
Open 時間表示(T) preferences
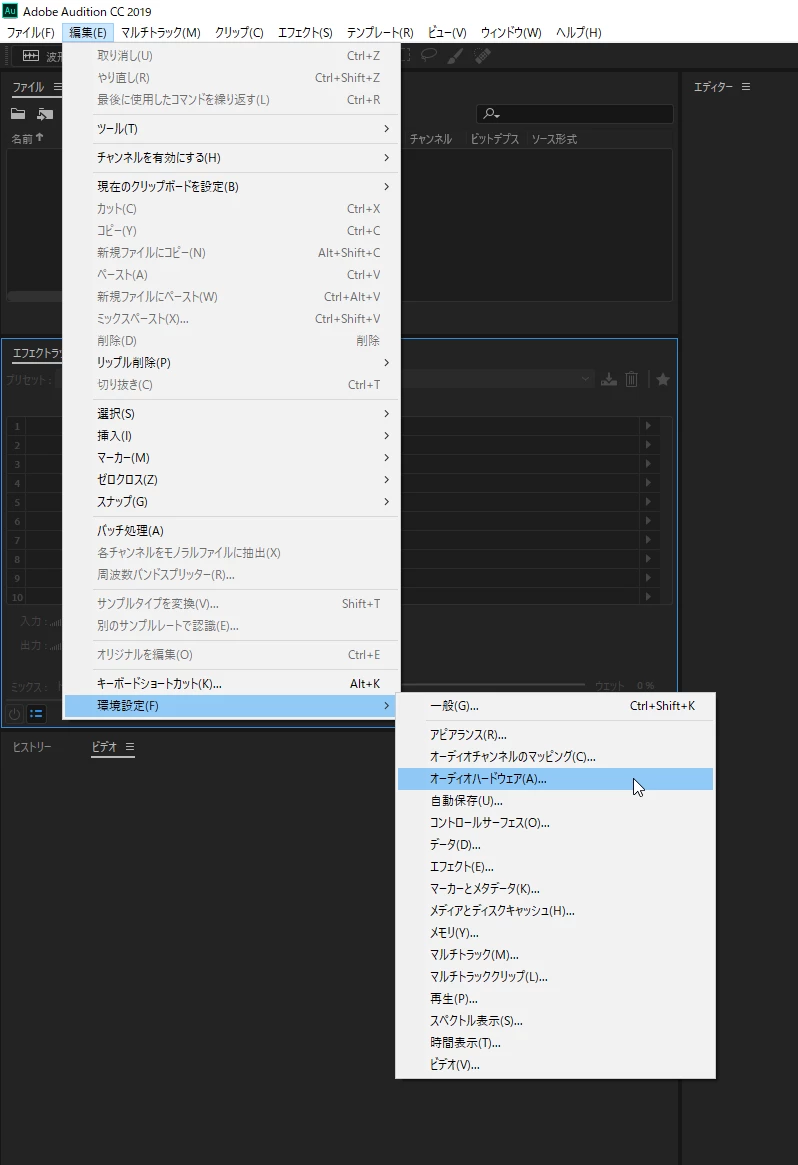pos(555,1042)
